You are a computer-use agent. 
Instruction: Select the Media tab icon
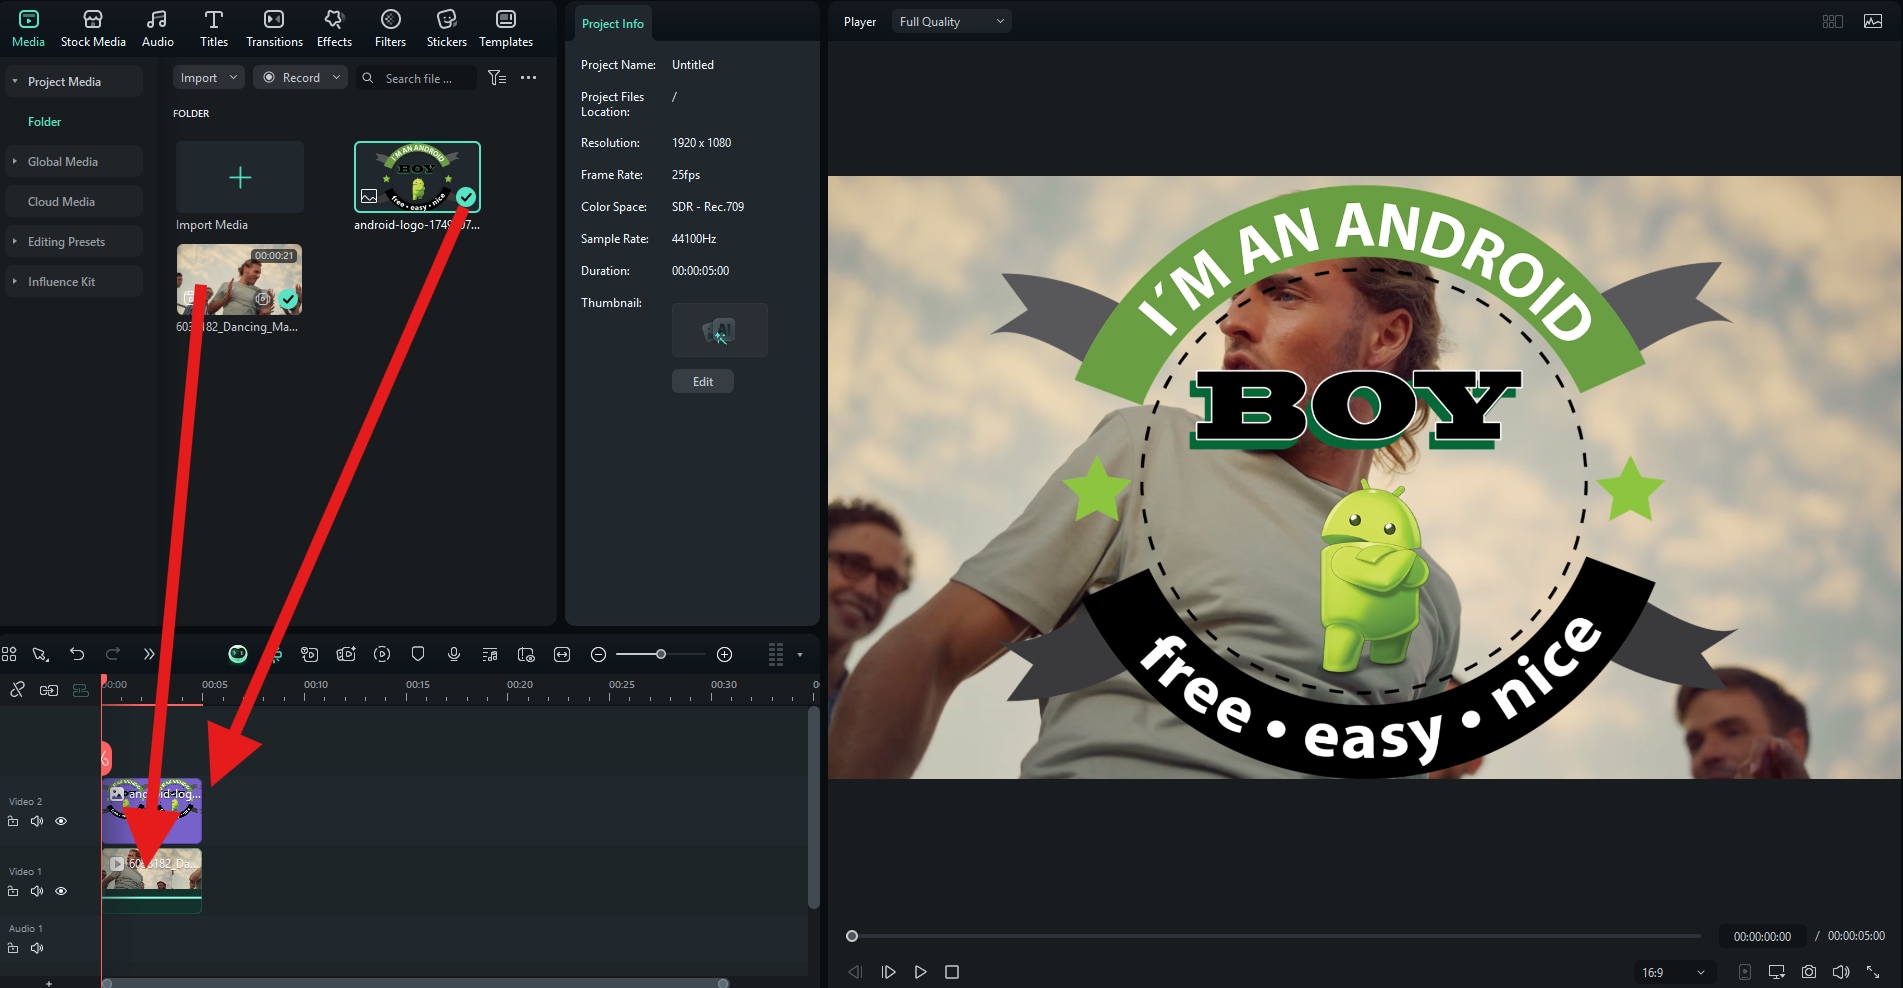28,28
